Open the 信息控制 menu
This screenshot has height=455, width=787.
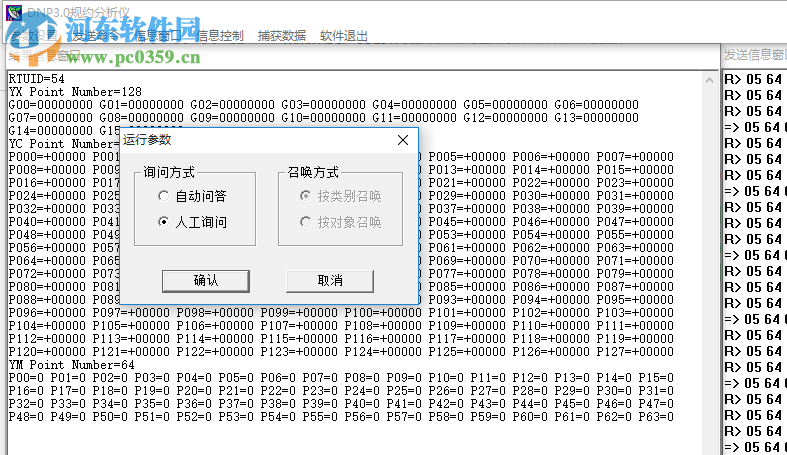(220, 36)
